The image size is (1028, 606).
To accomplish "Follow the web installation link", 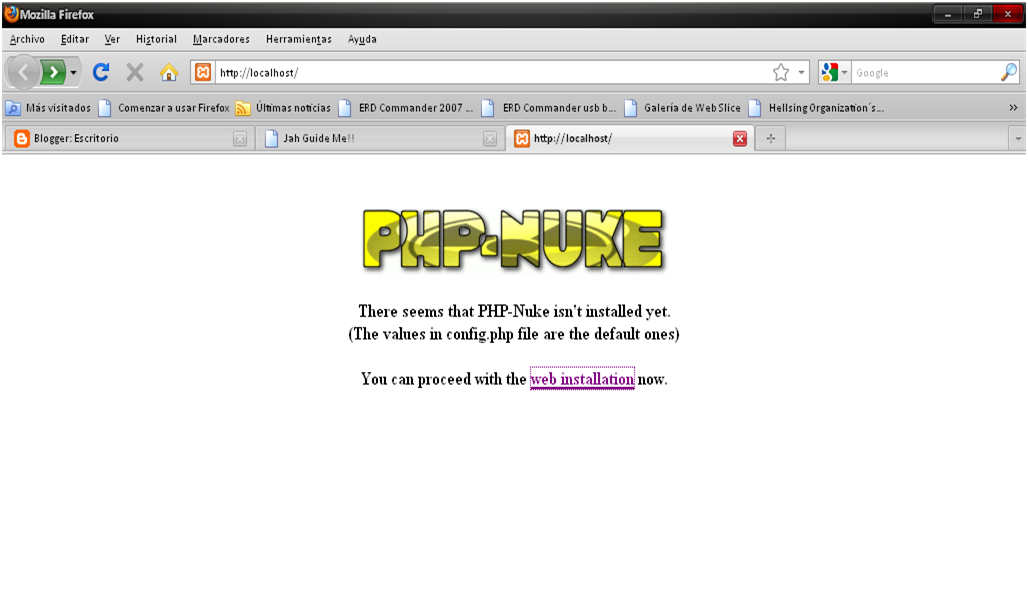I will (x=582, y=378).
